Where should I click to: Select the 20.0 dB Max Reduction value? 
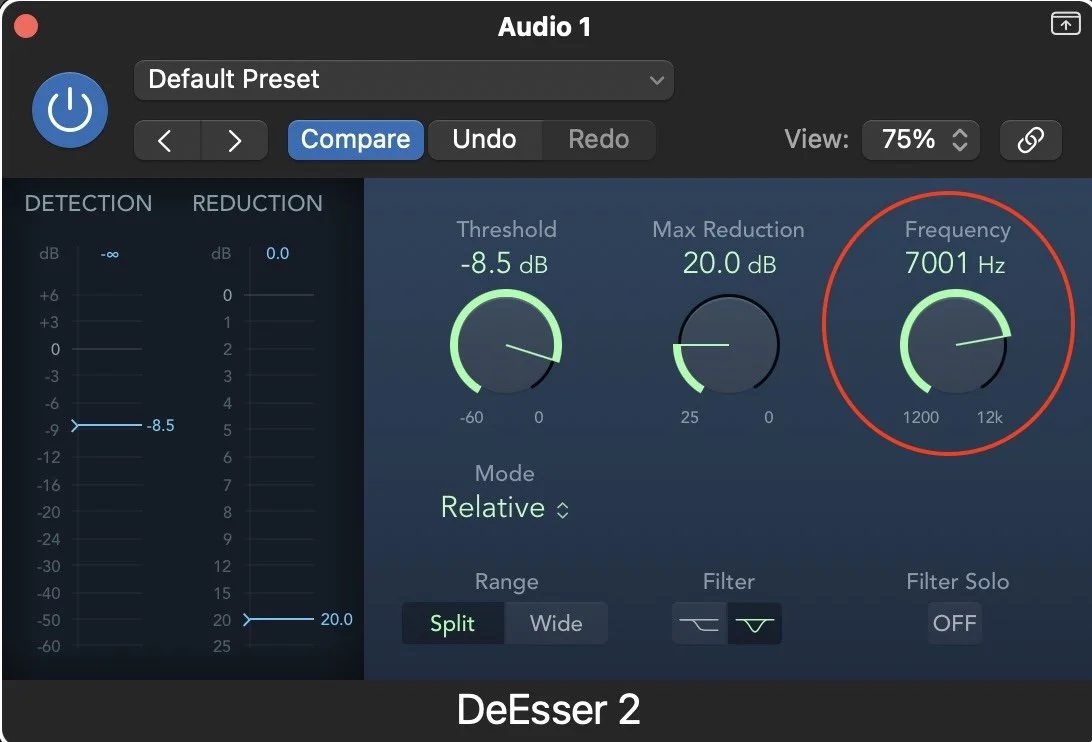point(729,264)
